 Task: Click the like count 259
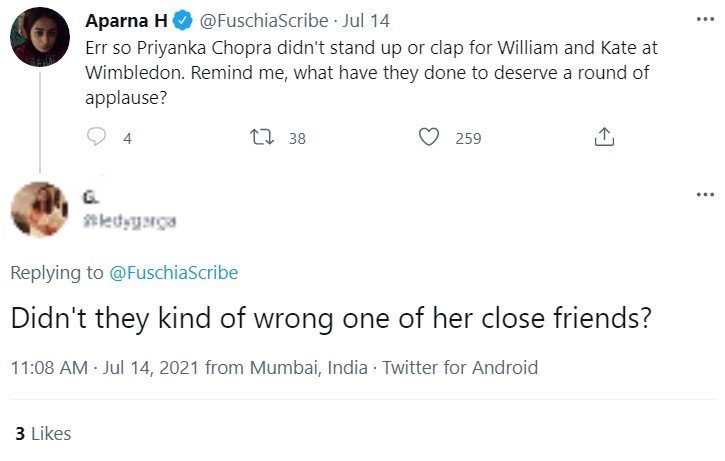pyautogui.click(x=468, y=138)
